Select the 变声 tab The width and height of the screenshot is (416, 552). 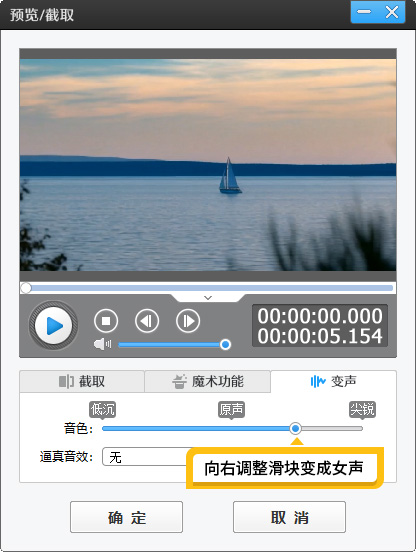point(333,381)
